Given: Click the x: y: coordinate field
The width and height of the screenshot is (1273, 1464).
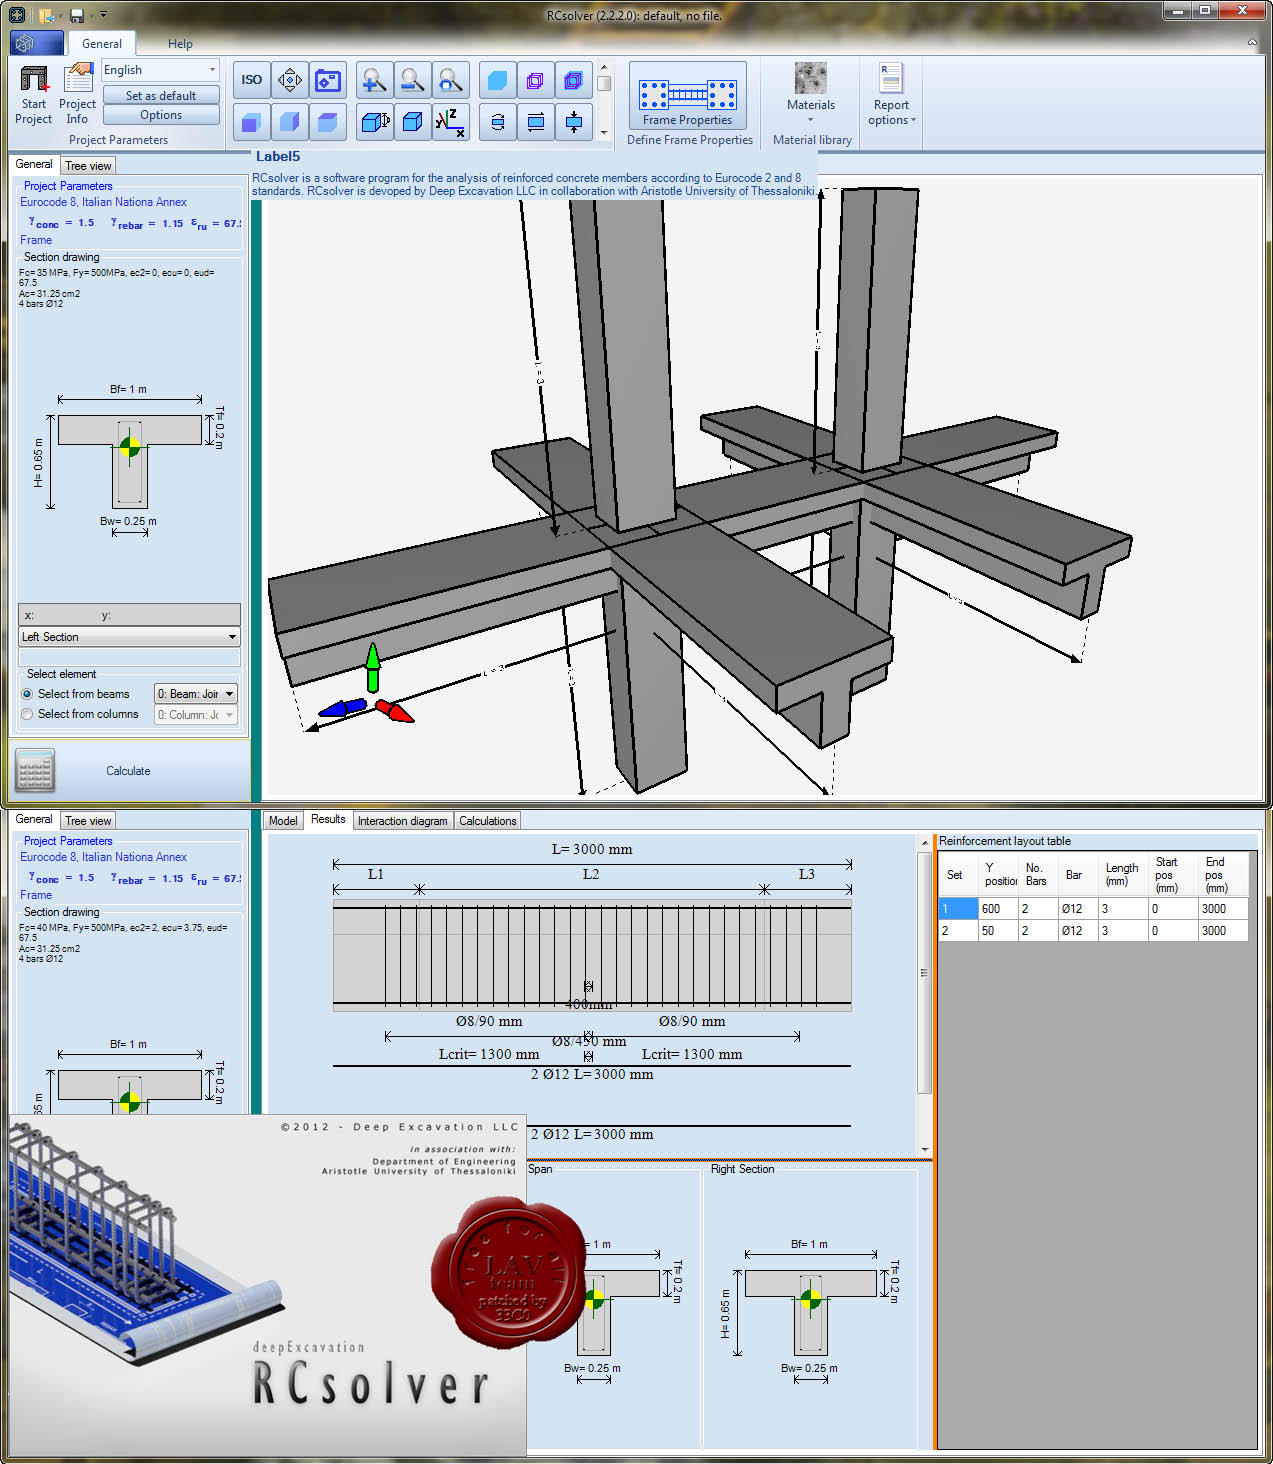Looking at the screenshot, I should 129,615.
